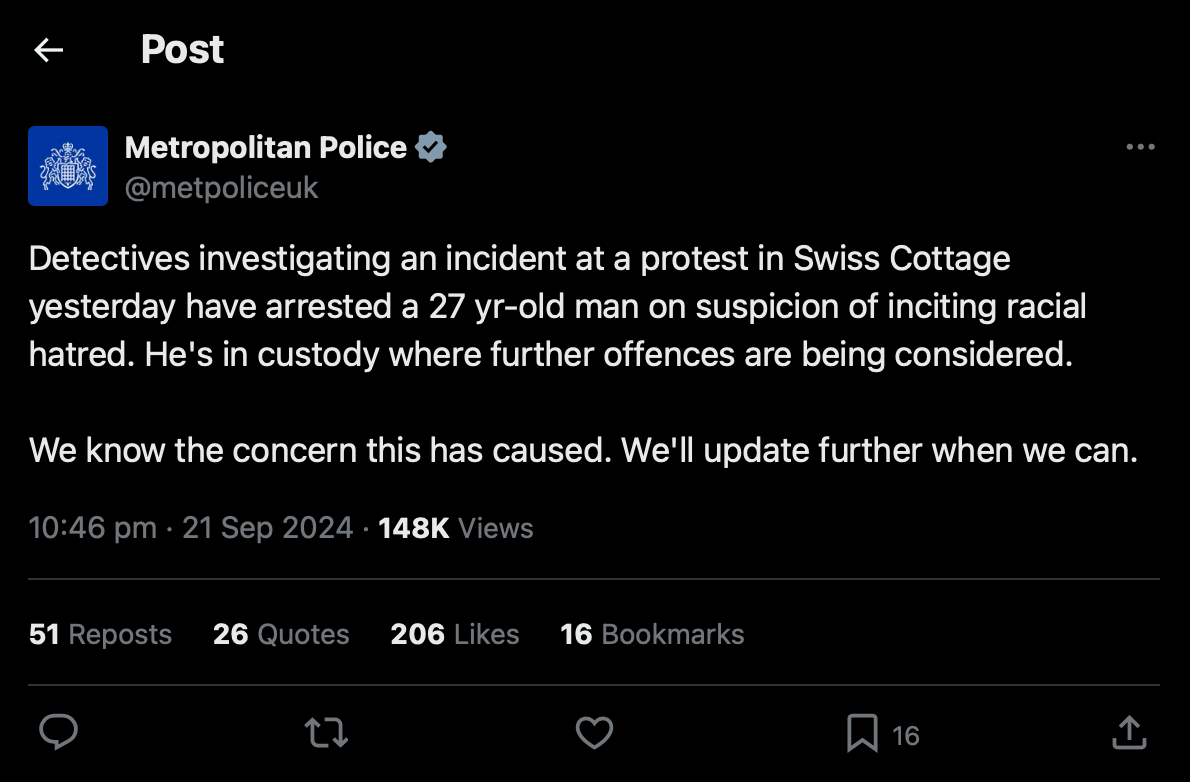Viewport: 1190px width, 782px height.
Task: Repost using the retweet arrows icon
Action: [x=326, y=734]
